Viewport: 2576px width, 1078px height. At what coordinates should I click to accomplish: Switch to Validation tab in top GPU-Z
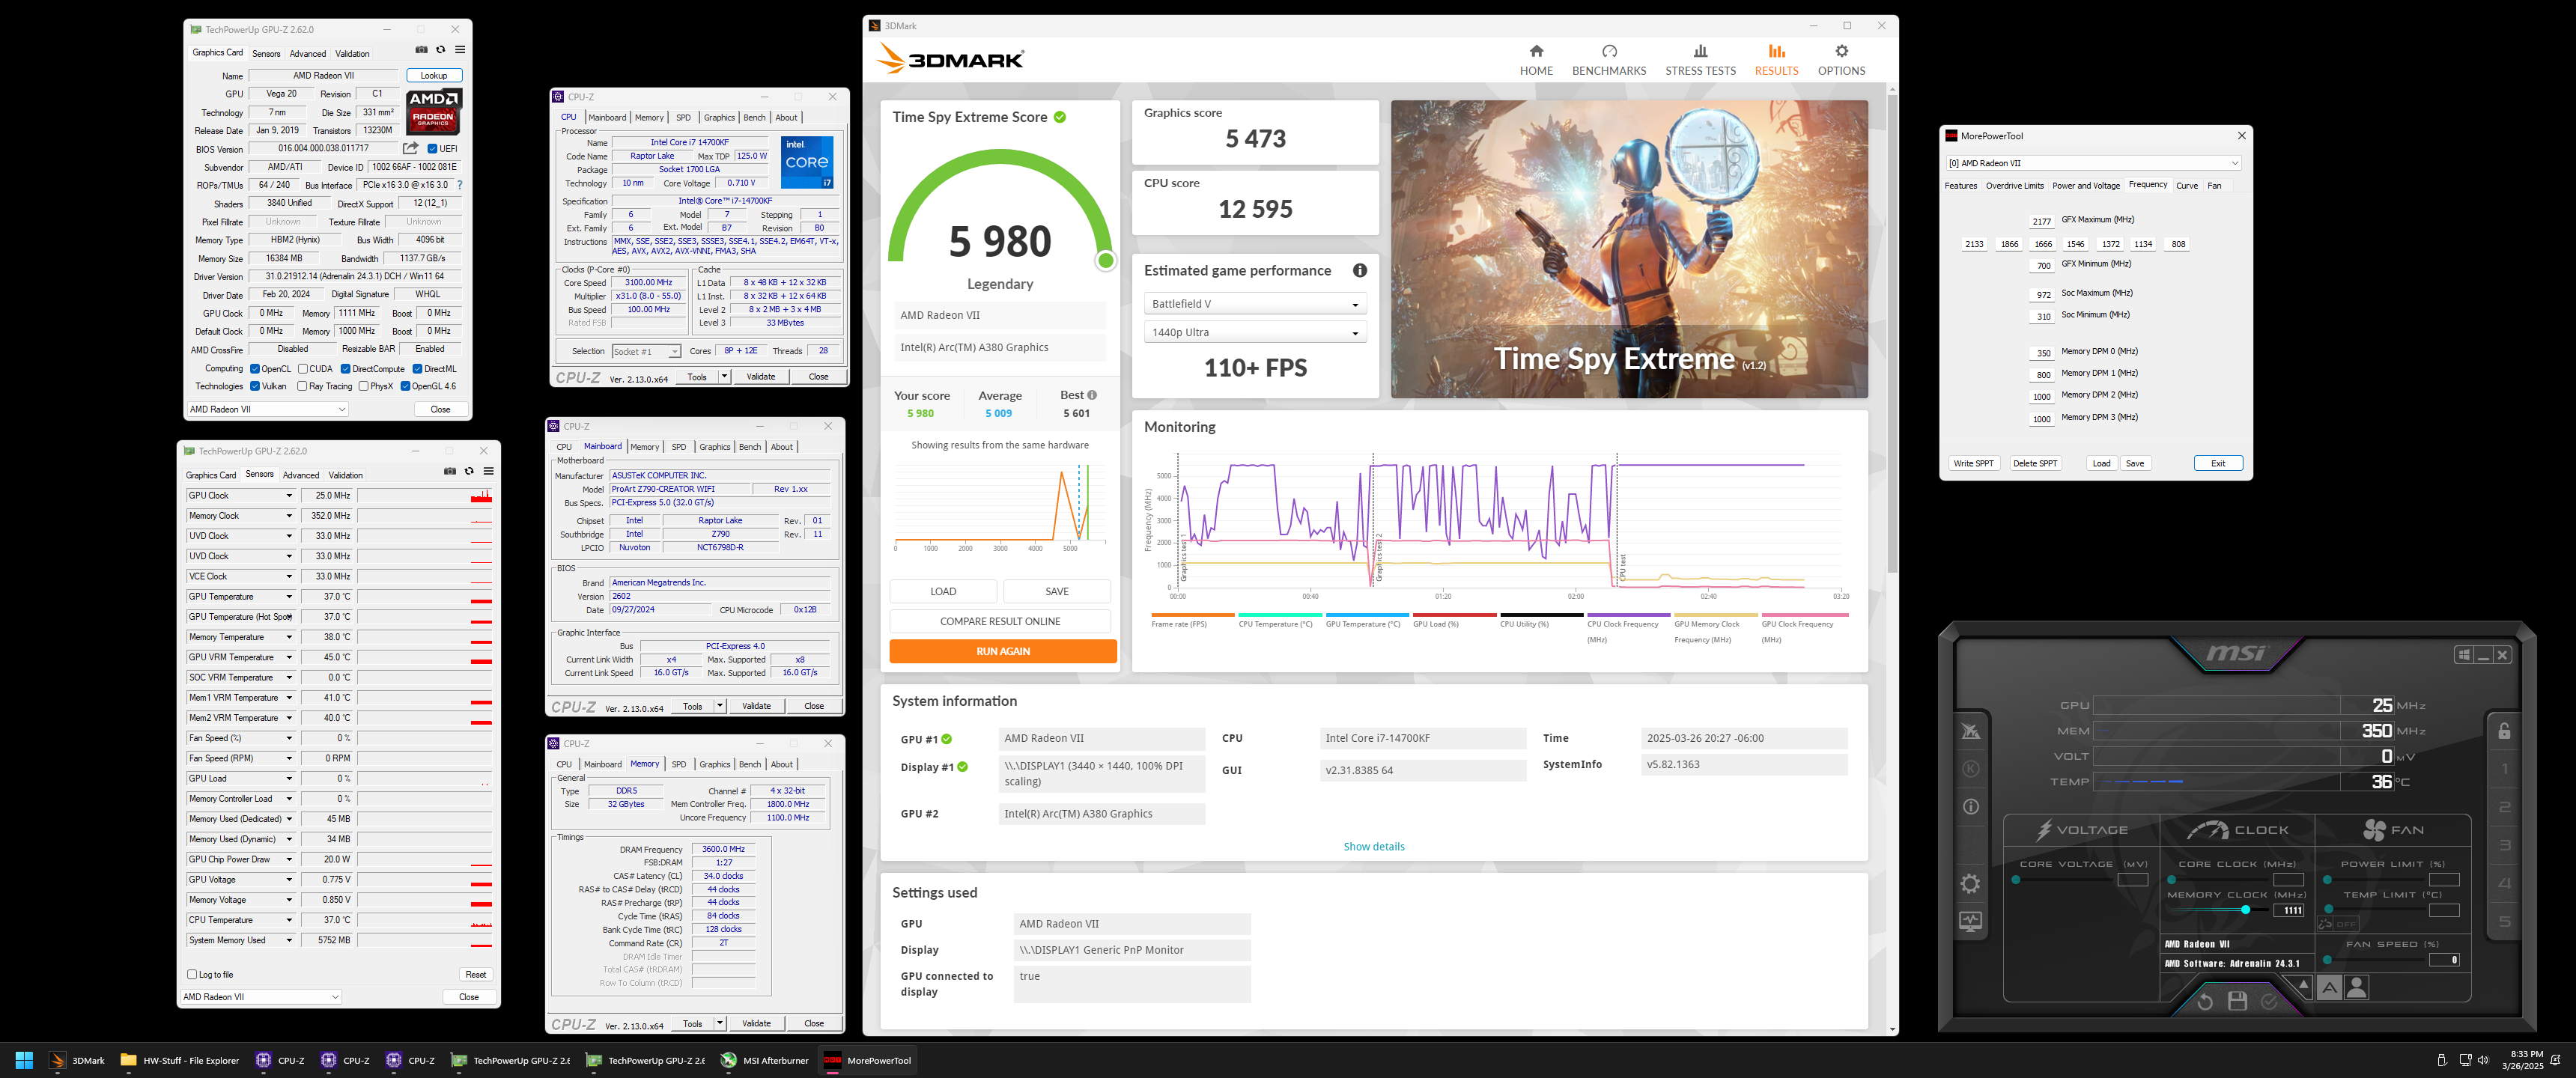(x=352, y=54)
